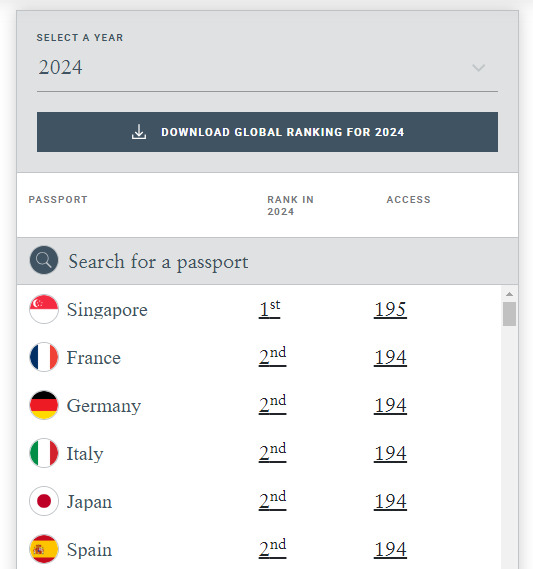Click the Japan flag icon

(x=44, y=501)
